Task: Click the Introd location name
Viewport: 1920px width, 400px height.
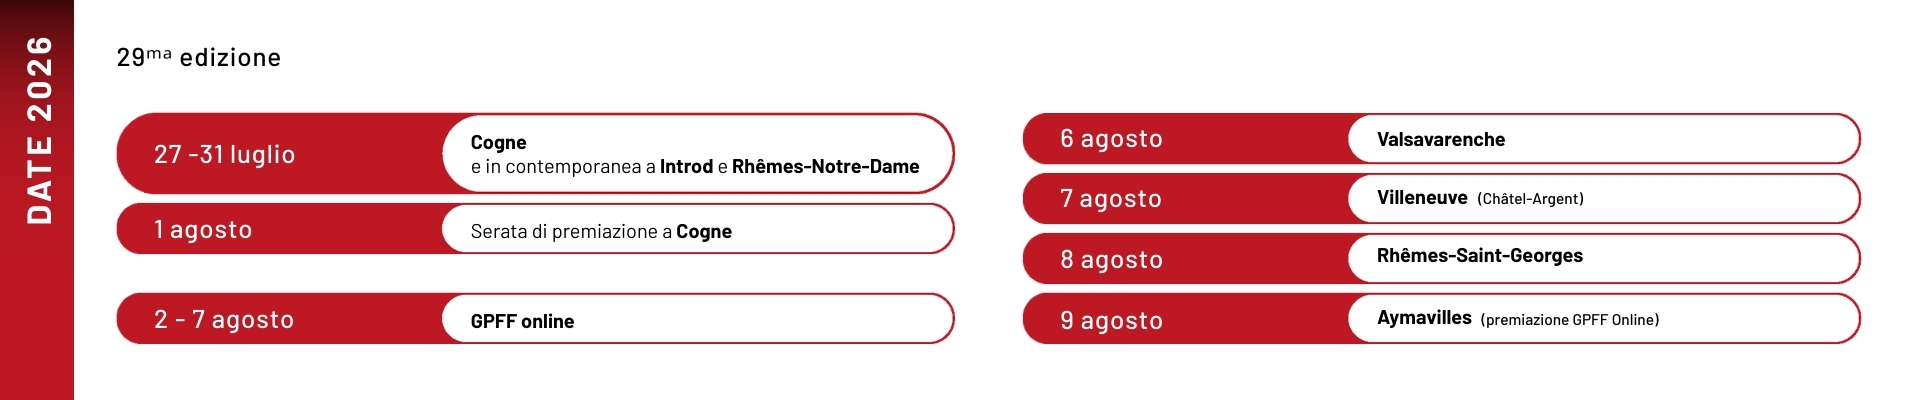Action: pyautogui.click(x=686, y=167)
